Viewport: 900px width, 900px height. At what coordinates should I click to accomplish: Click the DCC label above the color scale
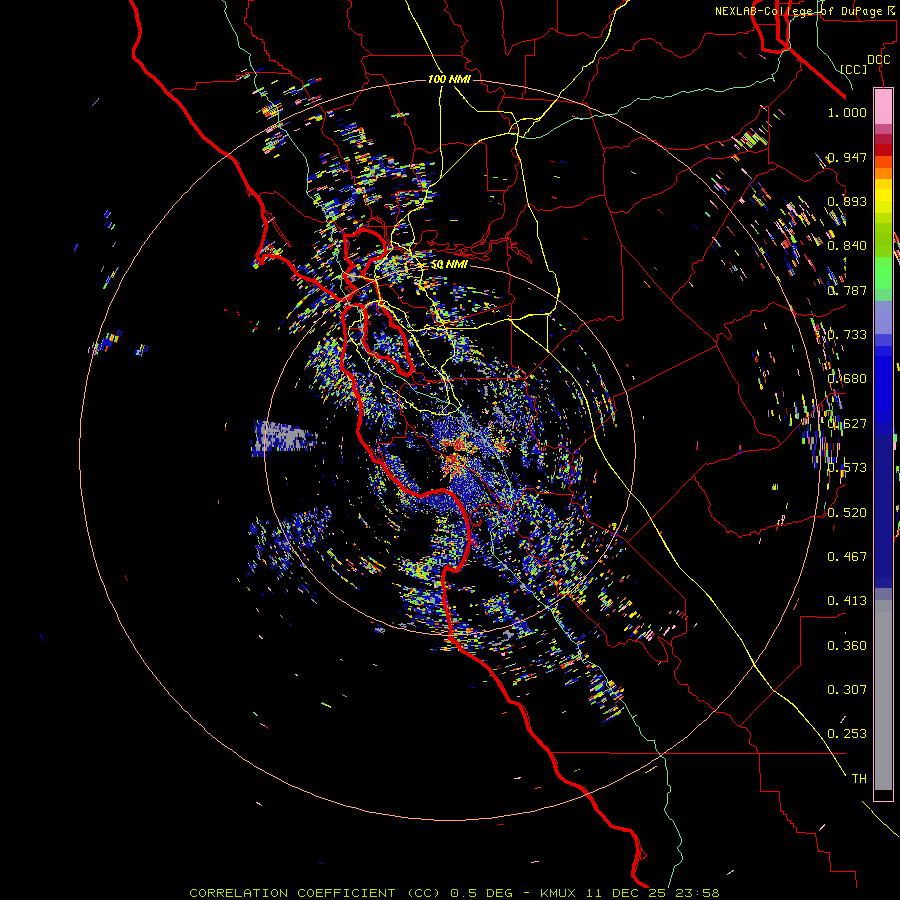(x=878, y=60)
